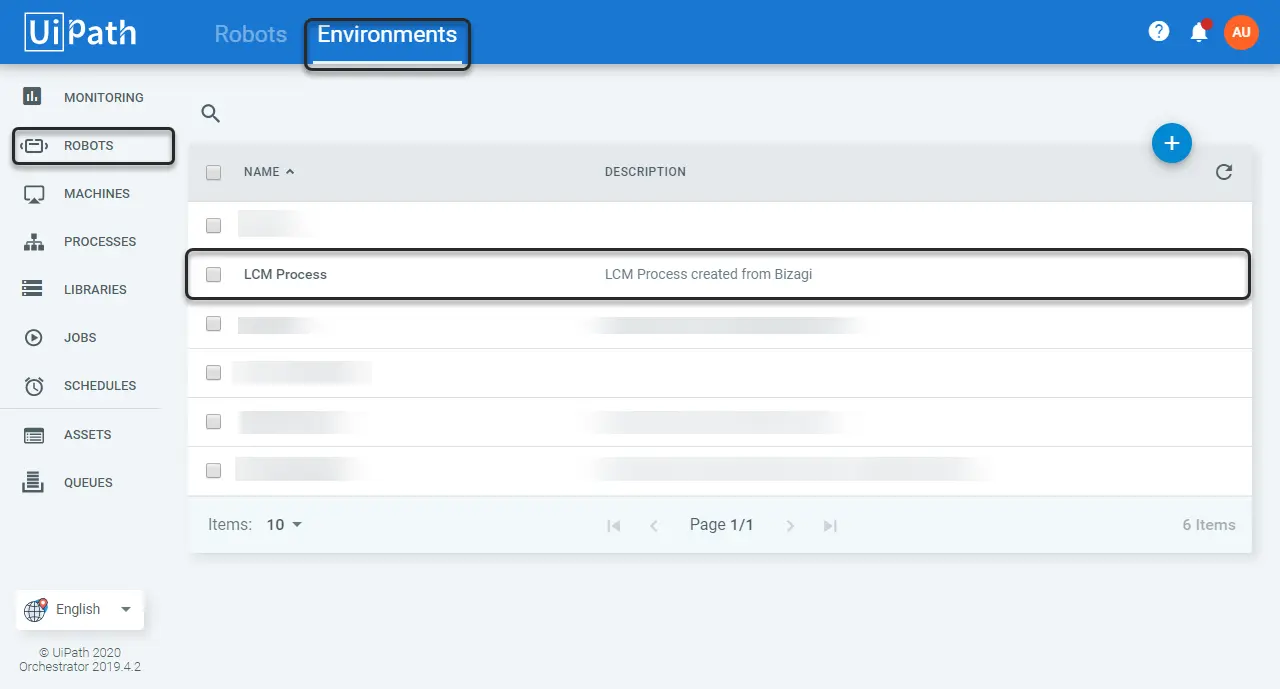Check the last row's checkbox
This screenshot has height=689, width=1280.
coord(213,470)
